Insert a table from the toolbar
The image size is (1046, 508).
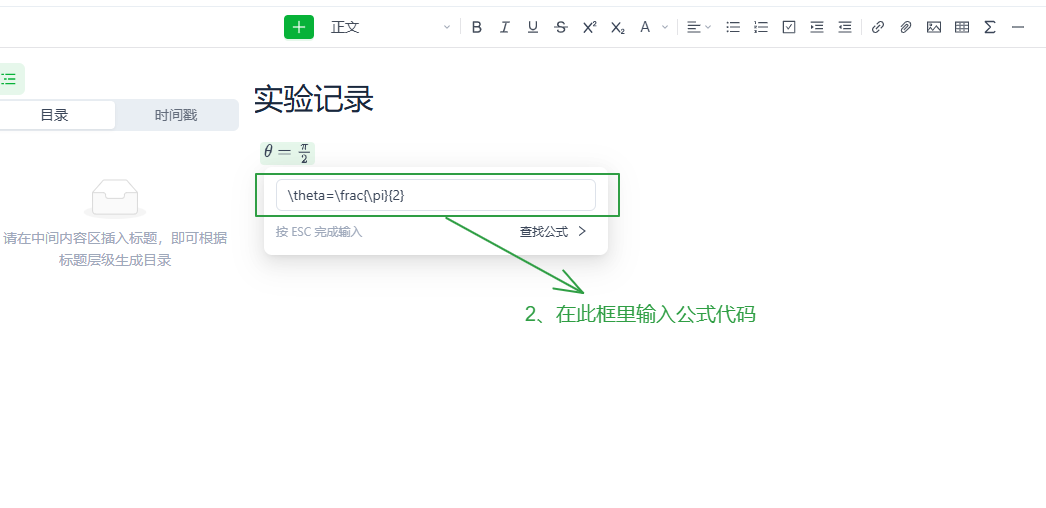[962, 27]
